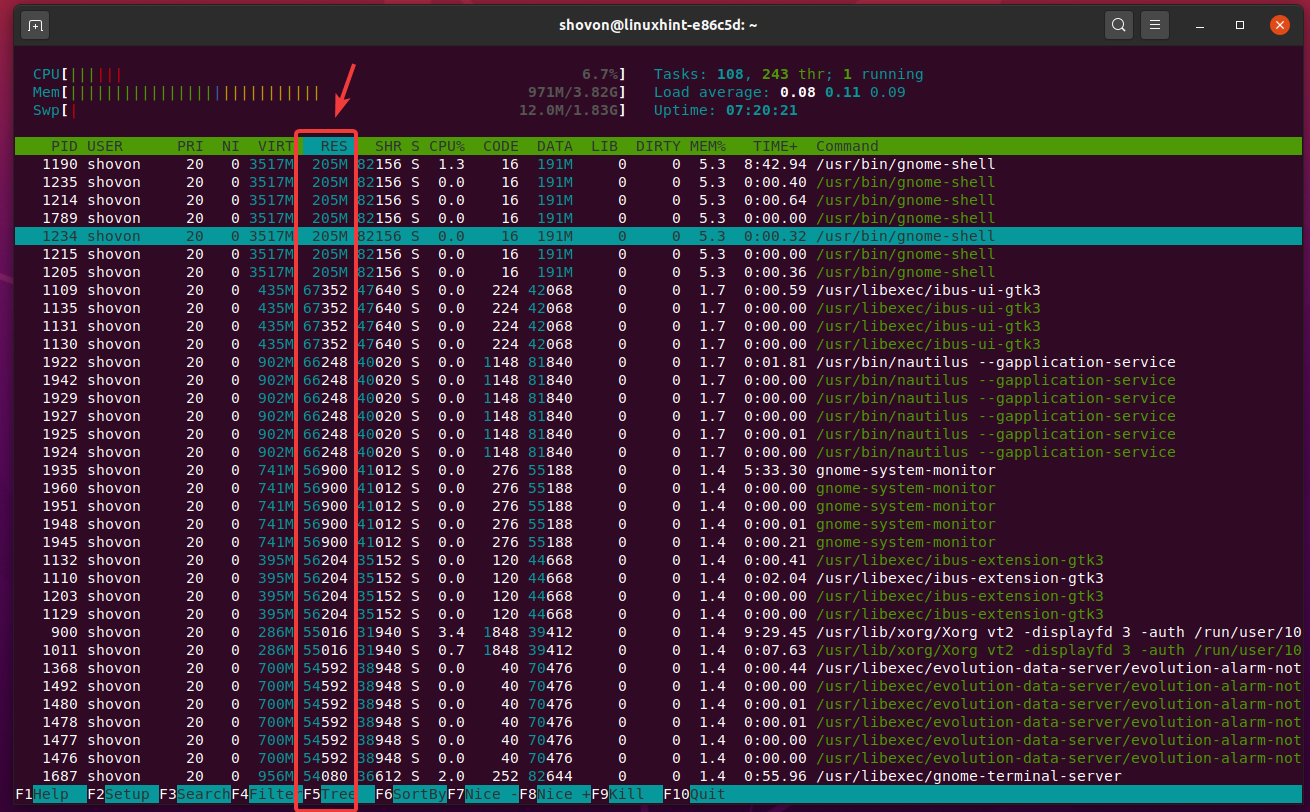
Task: Click F8 Nice + to raise niceness
Action: coord(555,794)
